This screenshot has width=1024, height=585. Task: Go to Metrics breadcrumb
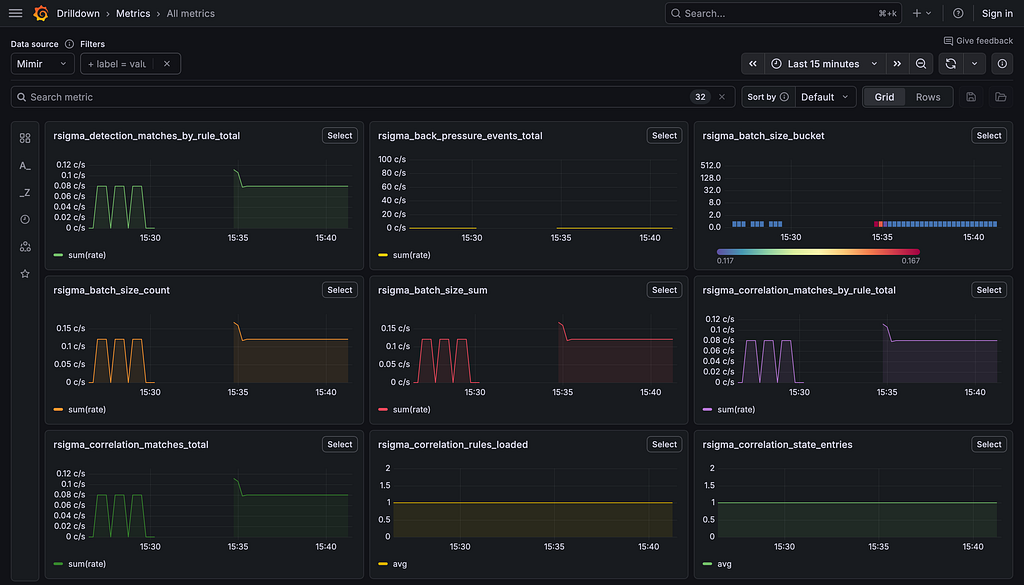[x=133, y=13]
